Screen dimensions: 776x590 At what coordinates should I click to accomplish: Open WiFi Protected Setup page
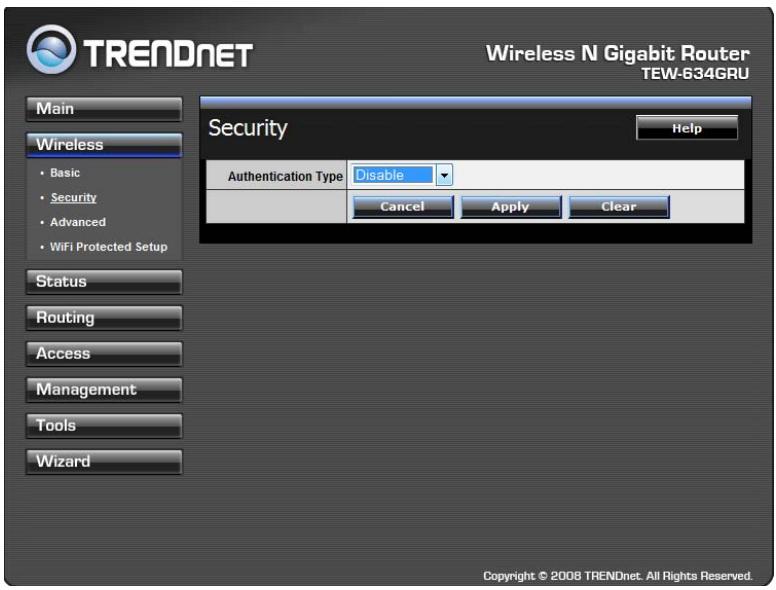[x=108, y=246]
